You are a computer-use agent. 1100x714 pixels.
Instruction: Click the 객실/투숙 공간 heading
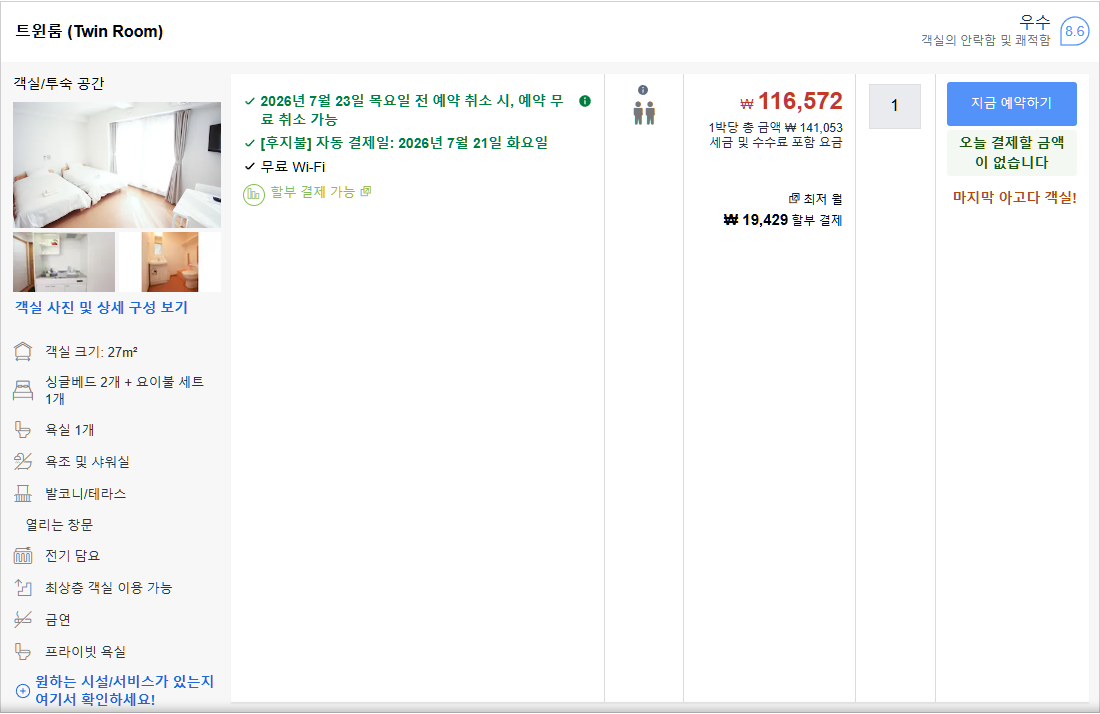click(59, 83)
